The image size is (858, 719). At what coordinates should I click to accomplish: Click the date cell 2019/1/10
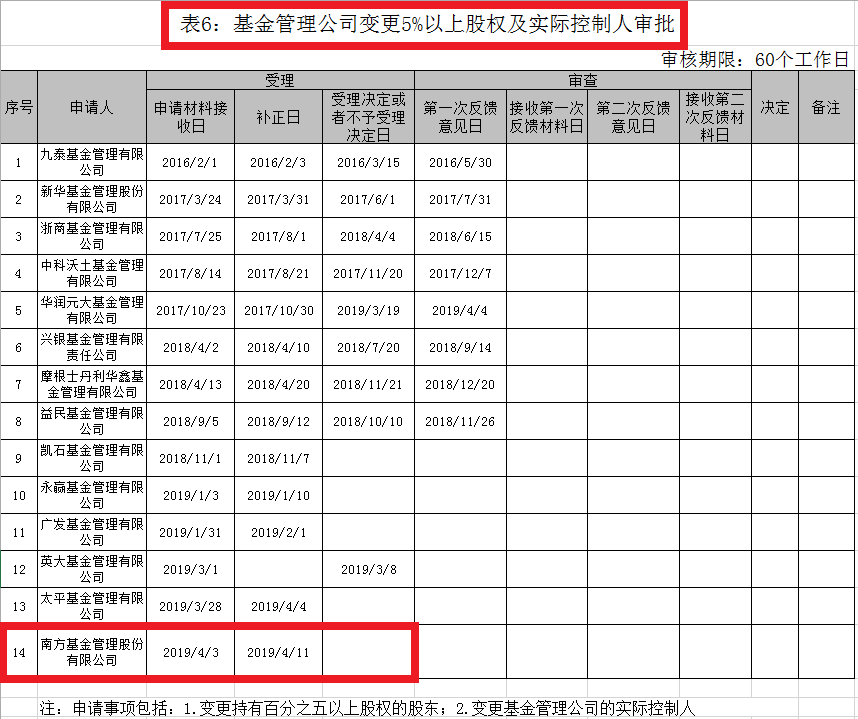[x=279, y=495]
